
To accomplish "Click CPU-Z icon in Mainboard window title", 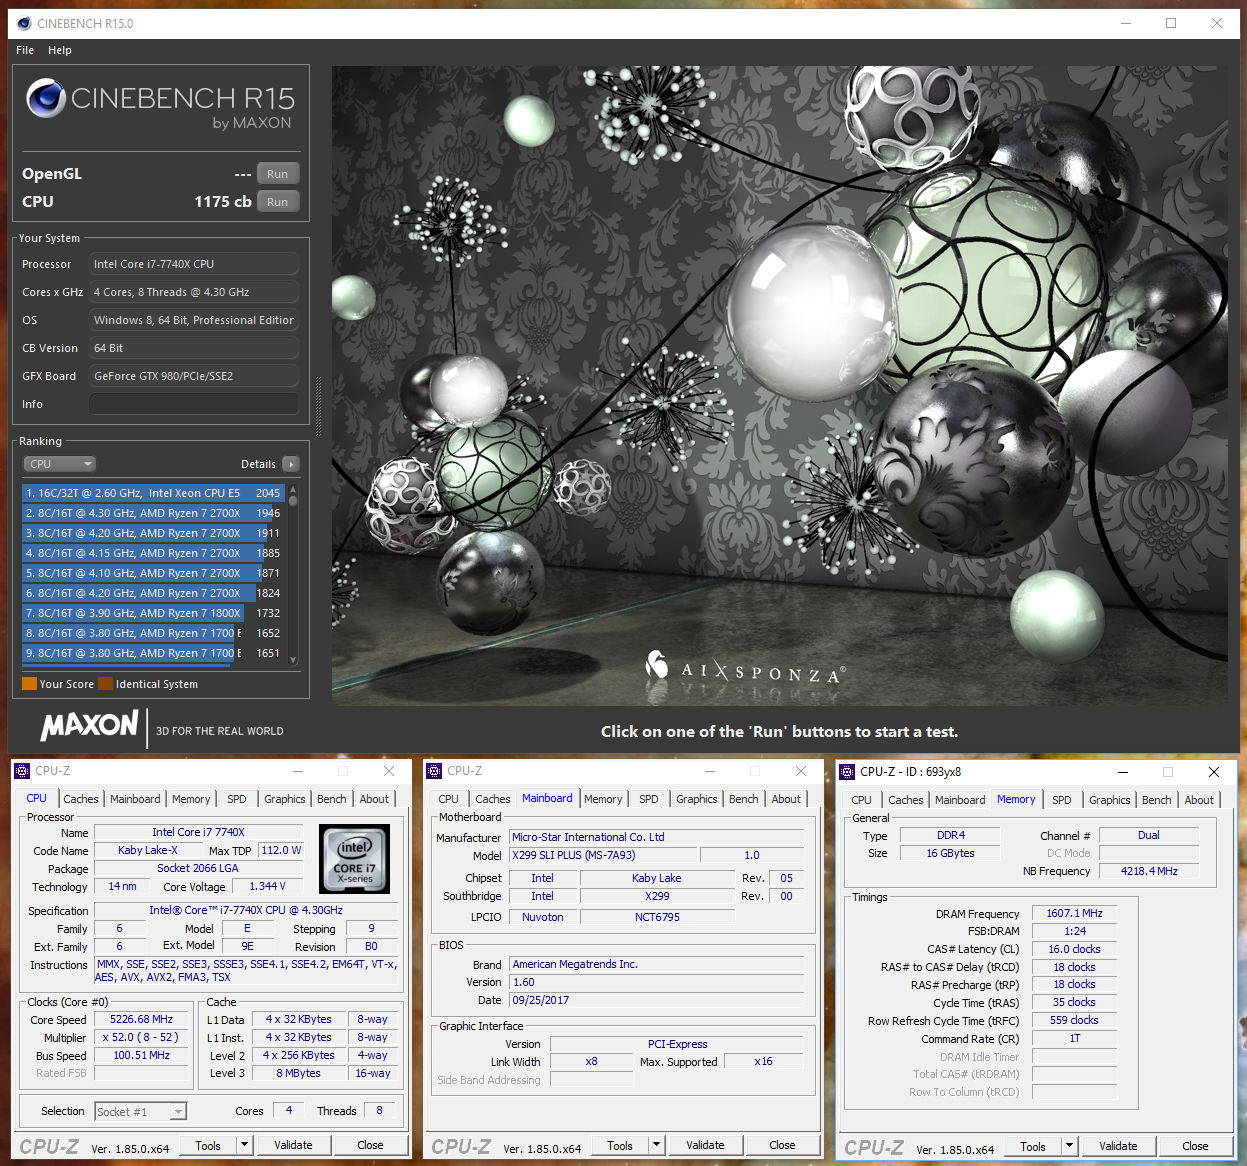I will click(434, 771).
